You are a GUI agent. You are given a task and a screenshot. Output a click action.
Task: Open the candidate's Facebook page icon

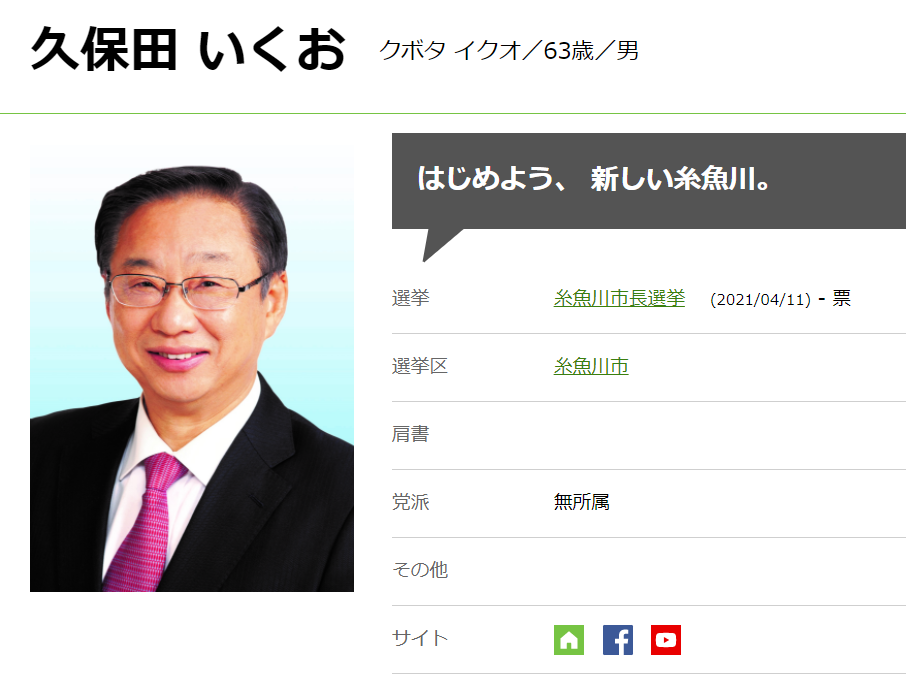(x=618, y=640)
